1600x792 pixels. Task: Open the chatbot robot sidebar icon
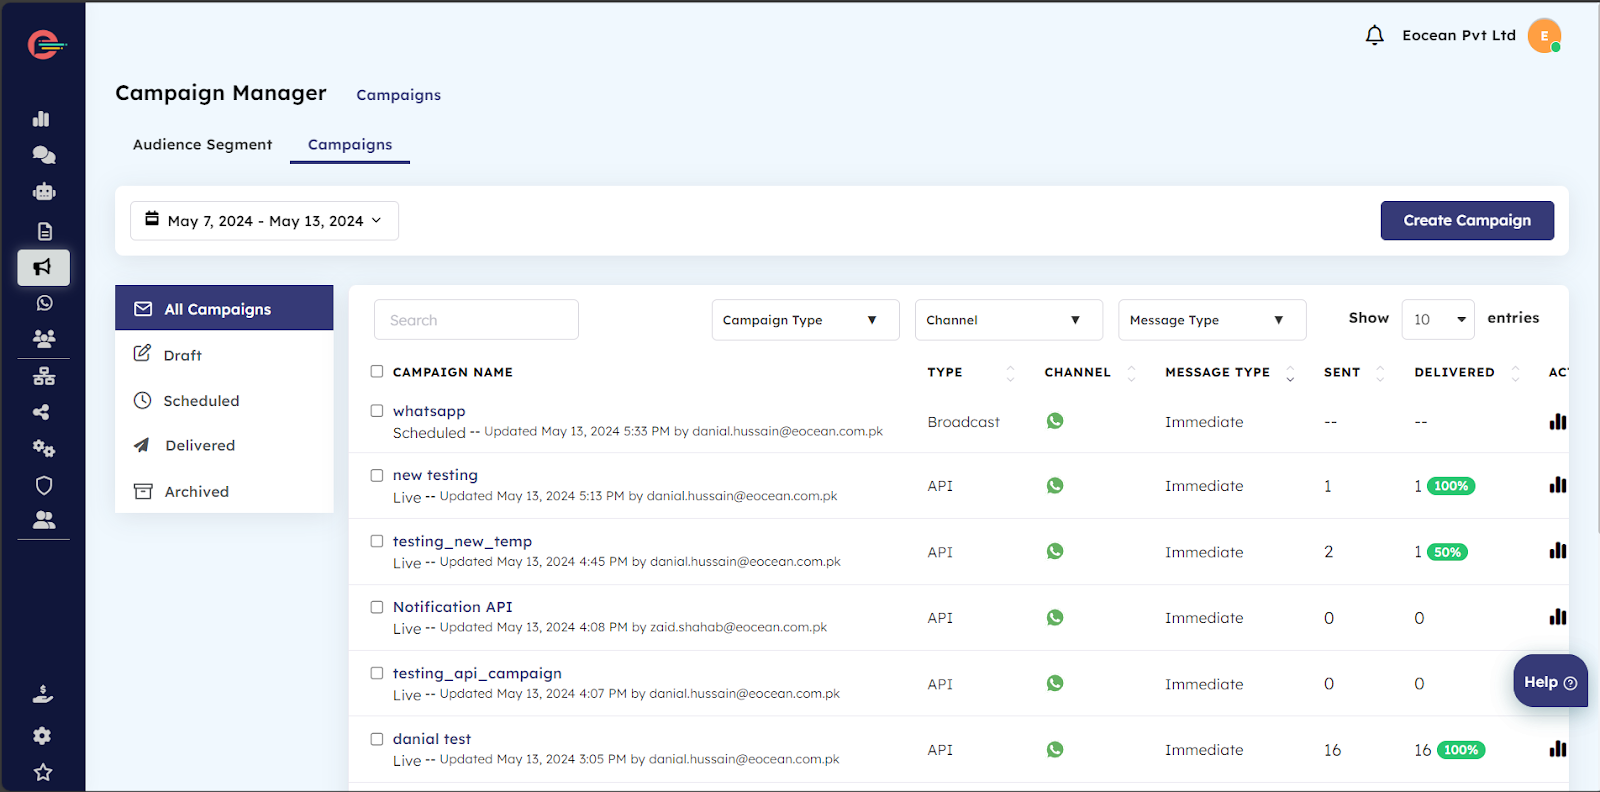(43, 192)
